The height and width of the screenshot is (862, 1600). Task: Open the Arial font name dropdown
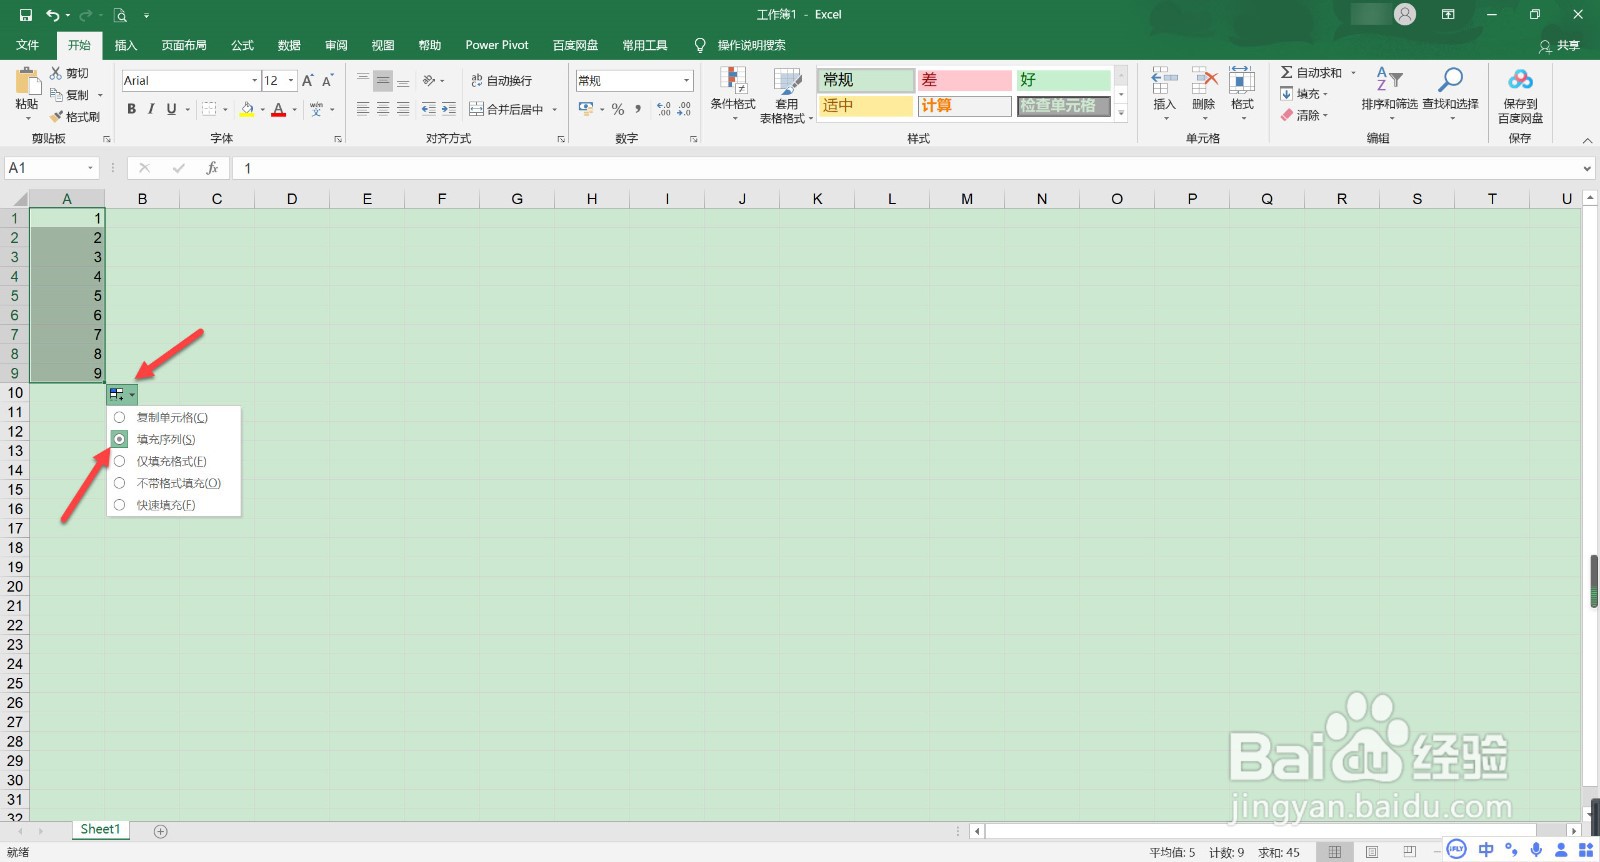pyautogui.click(x=255, y=80)
